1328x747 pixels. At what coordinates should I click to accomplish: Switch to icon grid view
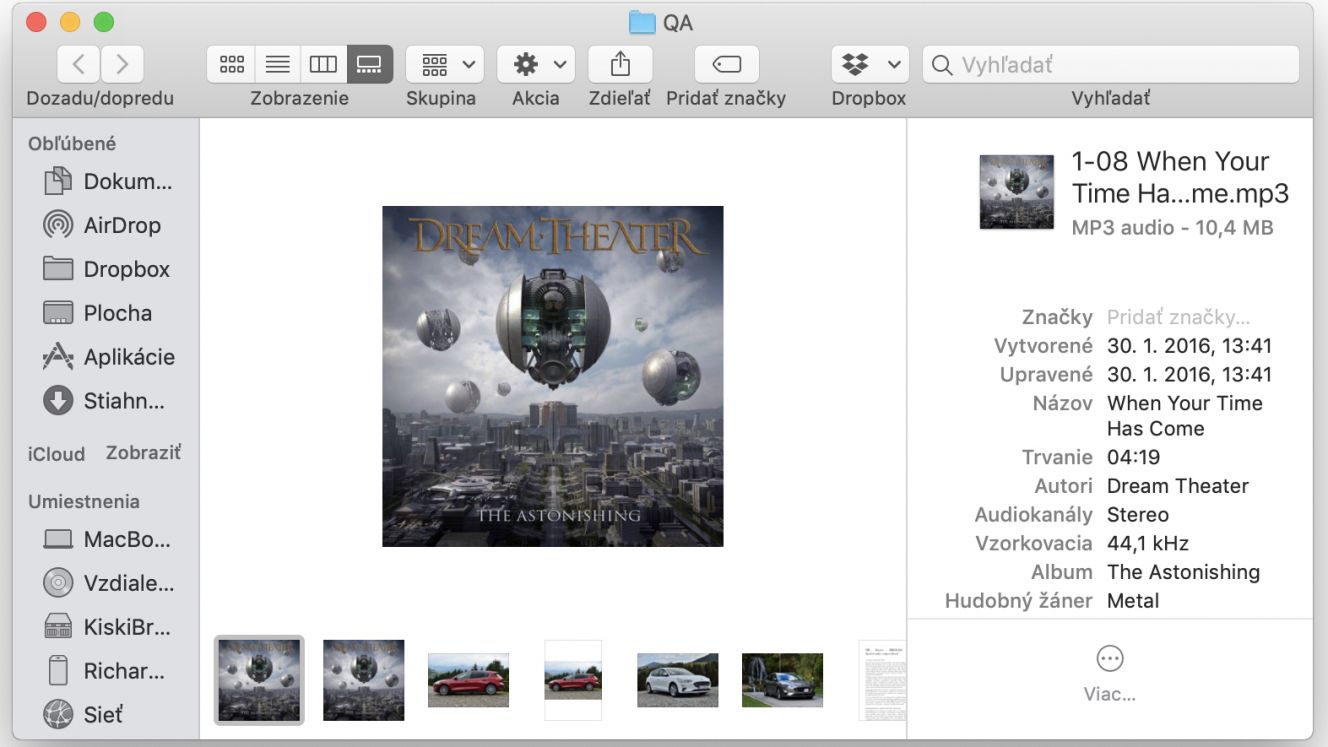(x=231, y=64)
